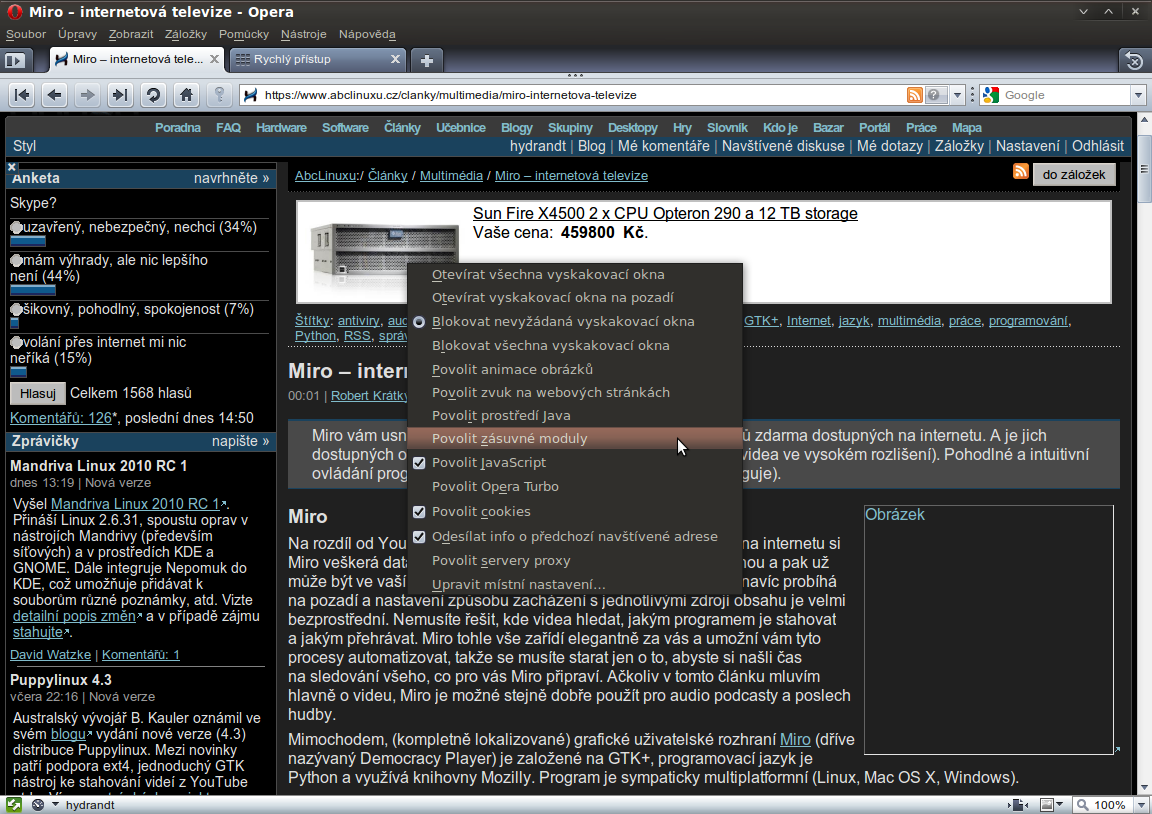The image size is (1152, 814).
Task: Toggle the Opera panel sidebar button
Action: [15, 60]
